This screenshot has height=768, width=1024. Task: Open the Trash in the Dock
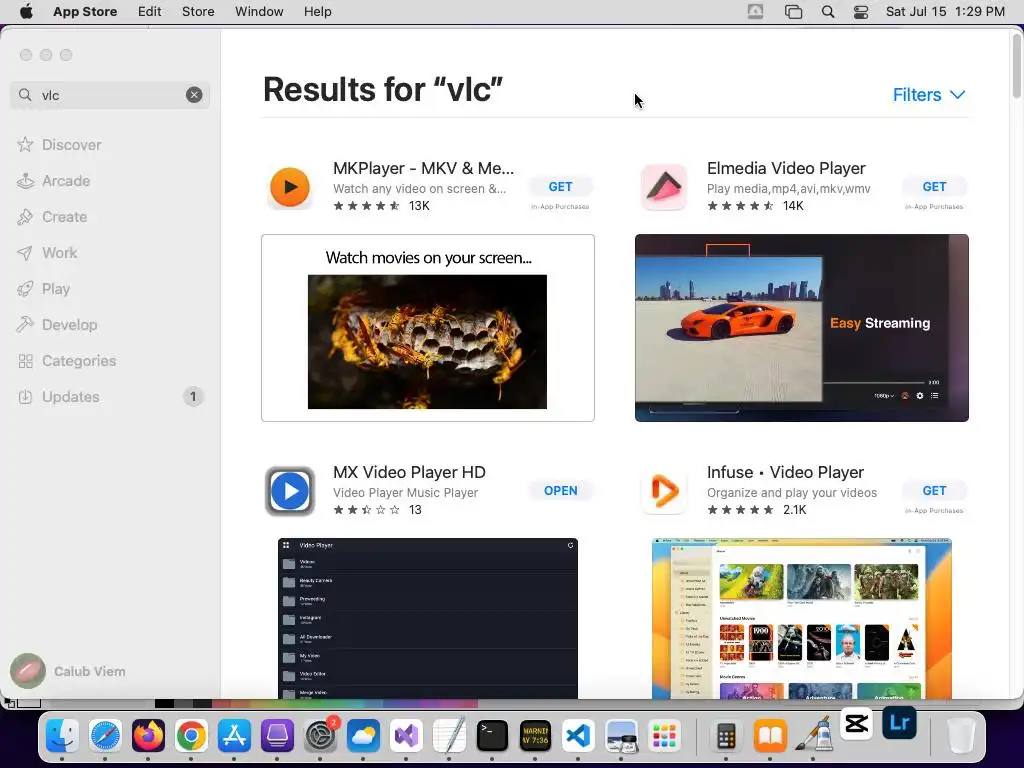click(x=960, y=737)
